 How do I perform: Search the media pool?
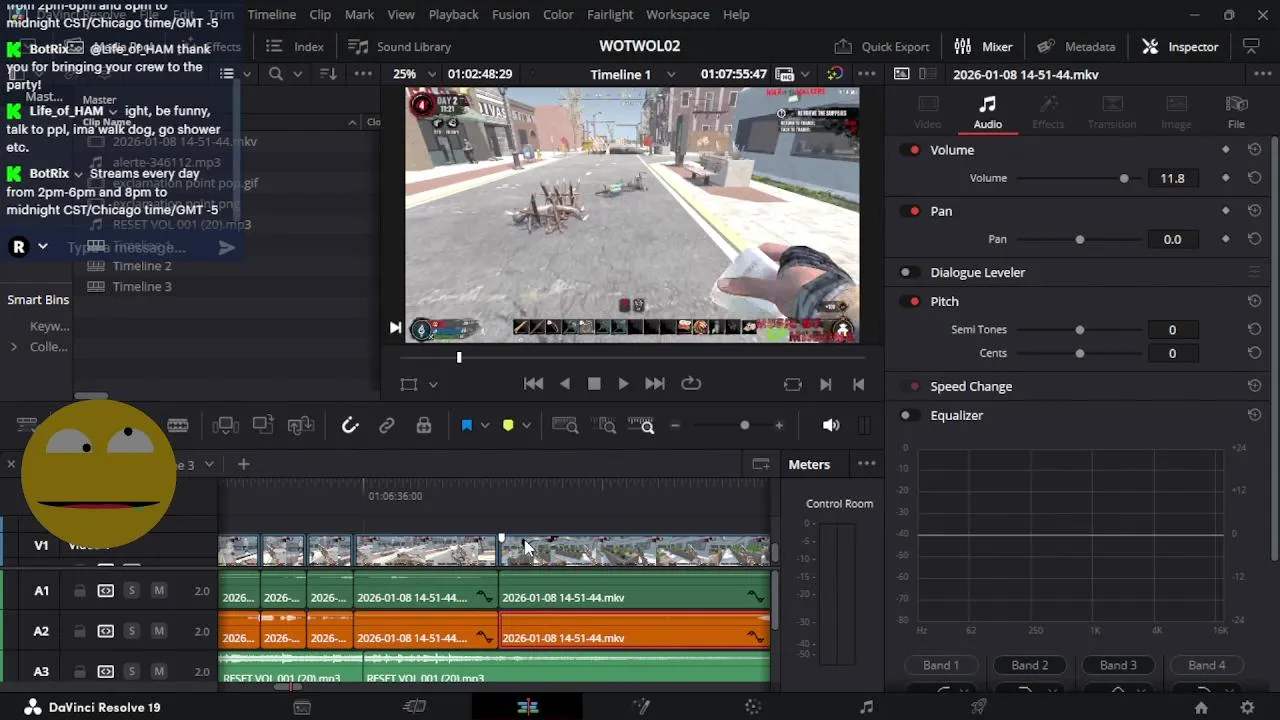click(x=276, y=74)
